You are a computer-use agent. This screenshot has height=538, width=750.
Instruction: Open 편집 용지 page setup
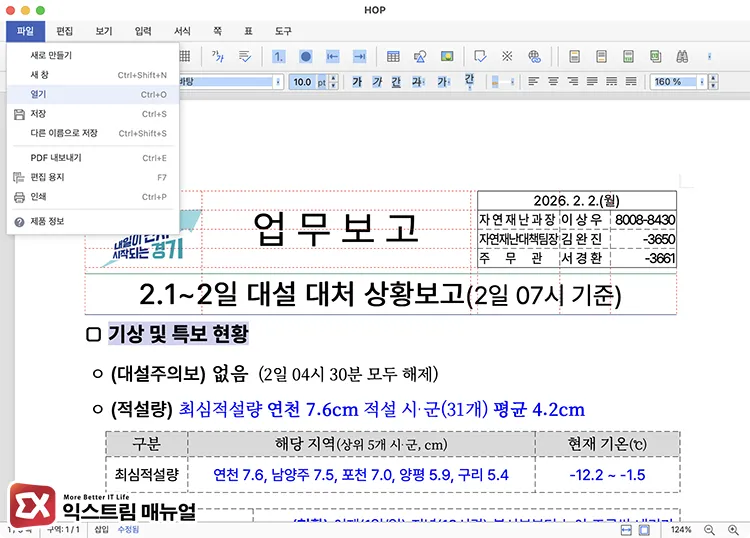[x=93, y=177]
